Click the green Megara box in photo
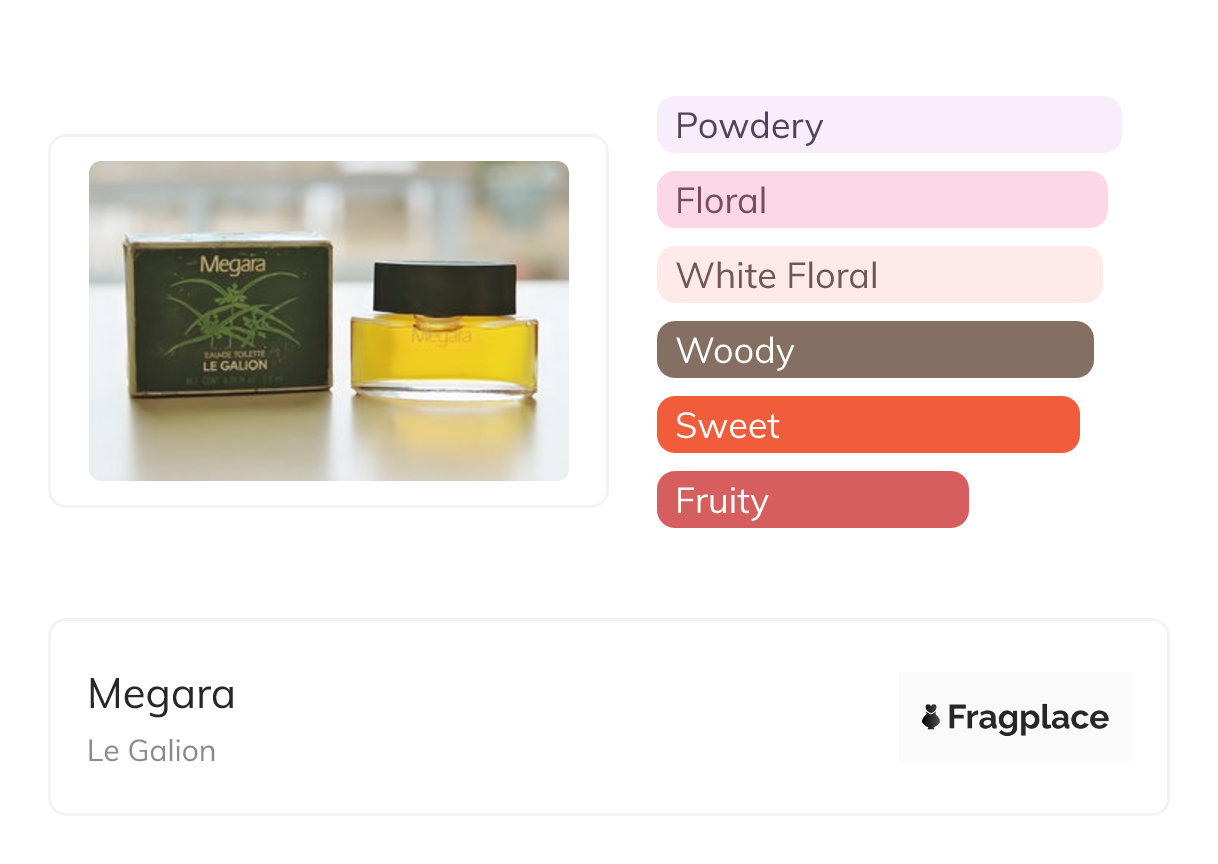 click(228, 315)
